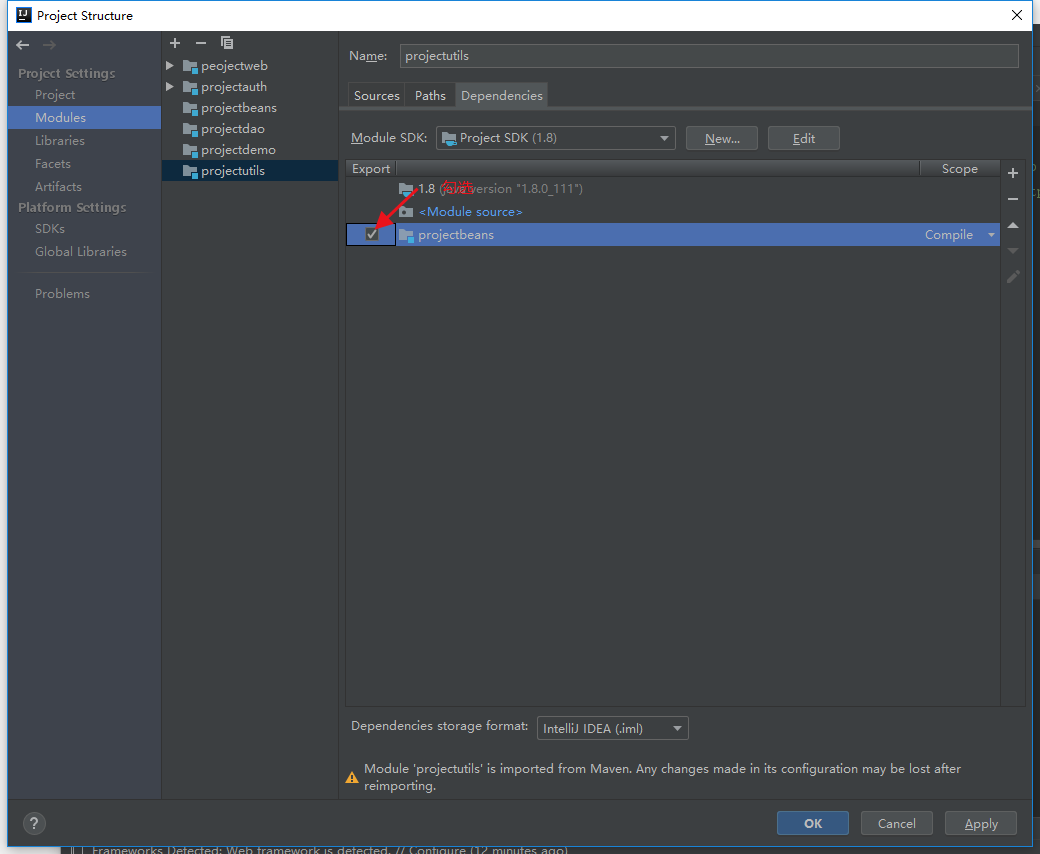Image resolution: width=1040 pixels, height=854 pixels.
Task: Move dependency down arrow icon
Action: coord(1013,251)
